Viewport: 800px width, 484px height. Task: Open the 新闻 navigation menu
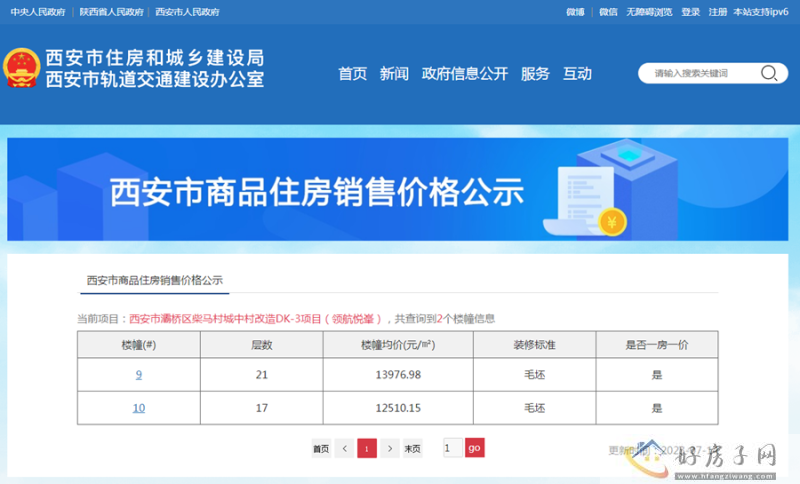[394, 74]
